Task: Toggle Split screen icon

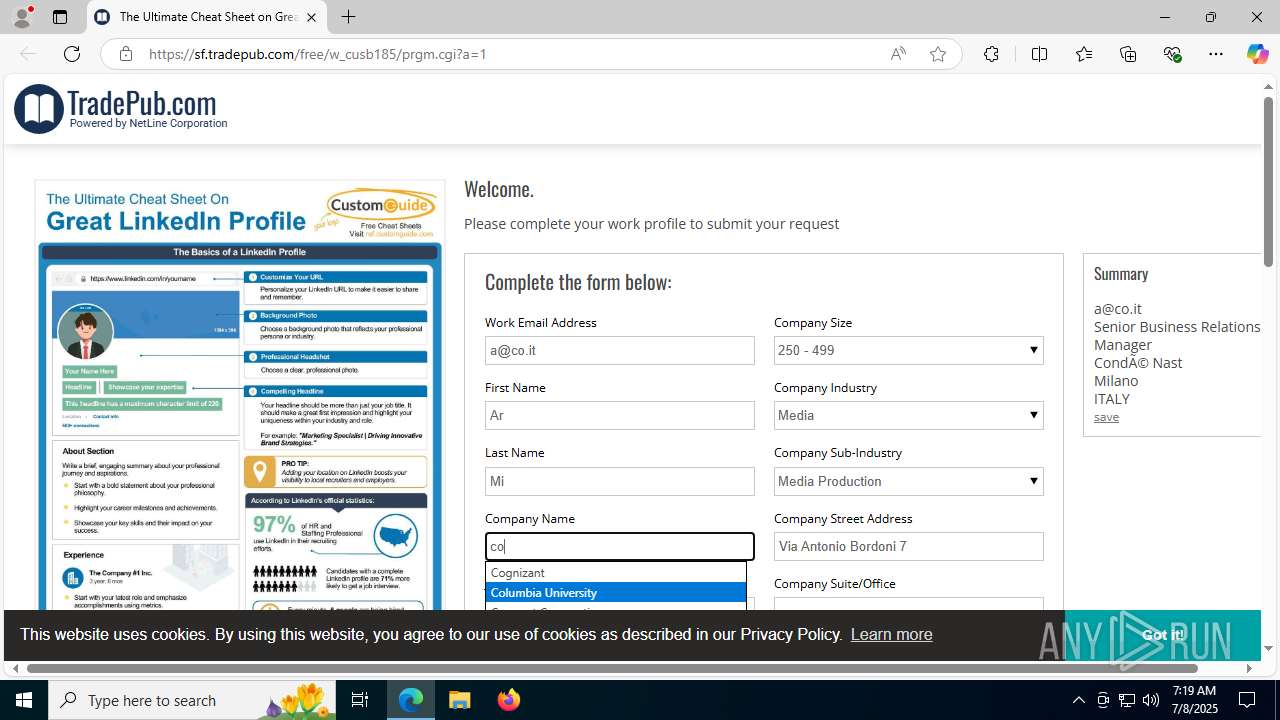Action: (x=1040, y=54)
